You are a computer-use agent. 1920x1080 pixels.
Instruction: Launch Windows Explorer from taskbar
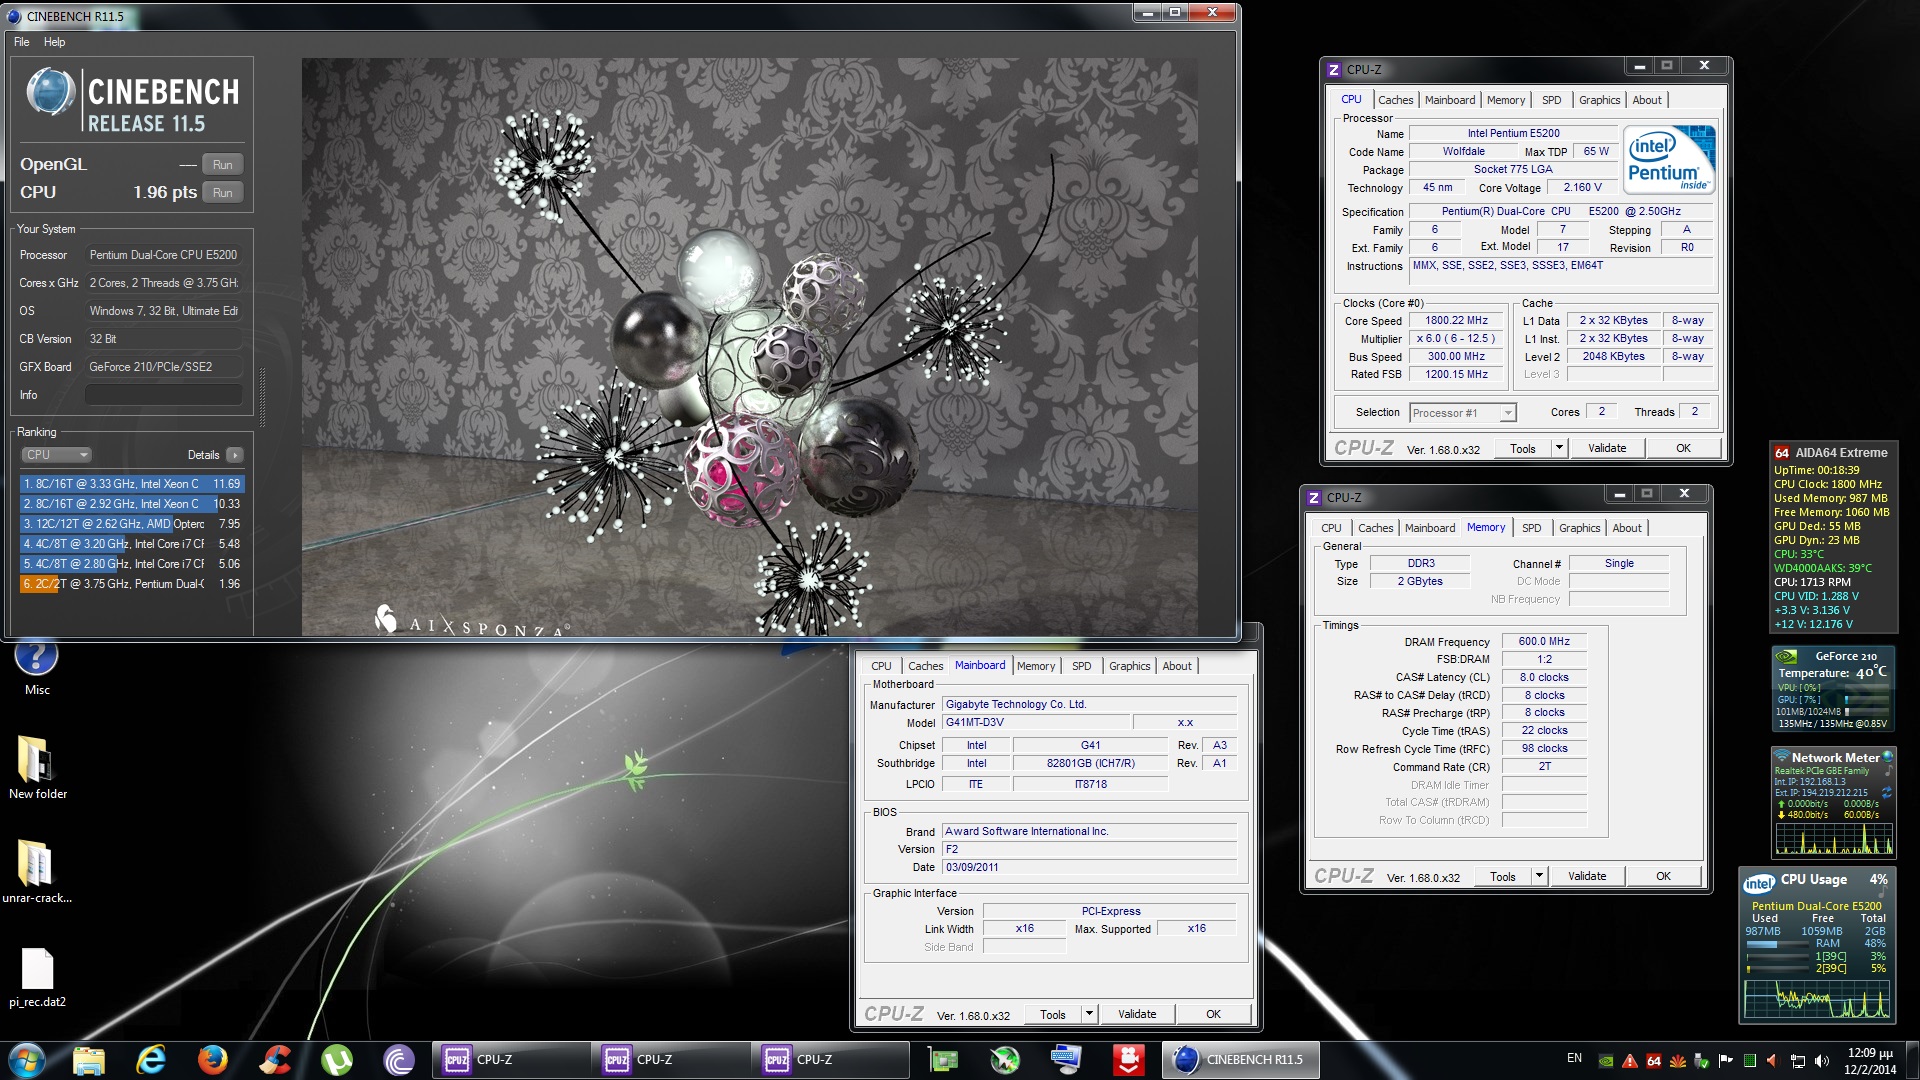[88, 1060]
